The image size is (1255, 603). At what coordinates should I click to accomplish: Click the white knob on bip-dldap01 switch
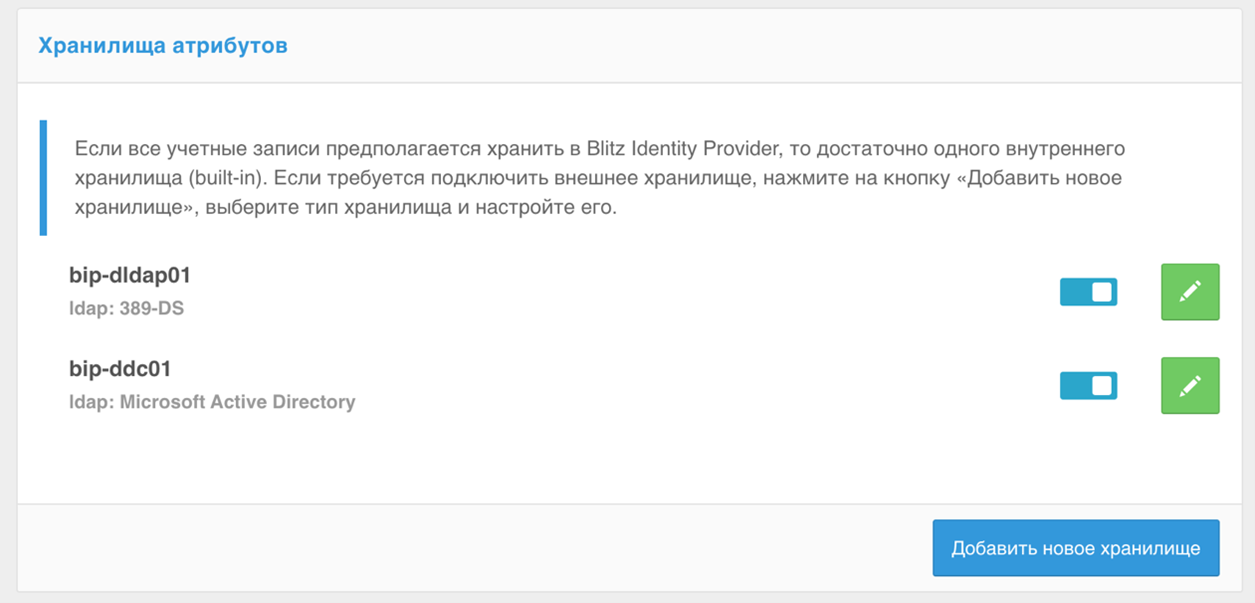click(1101, 292)
